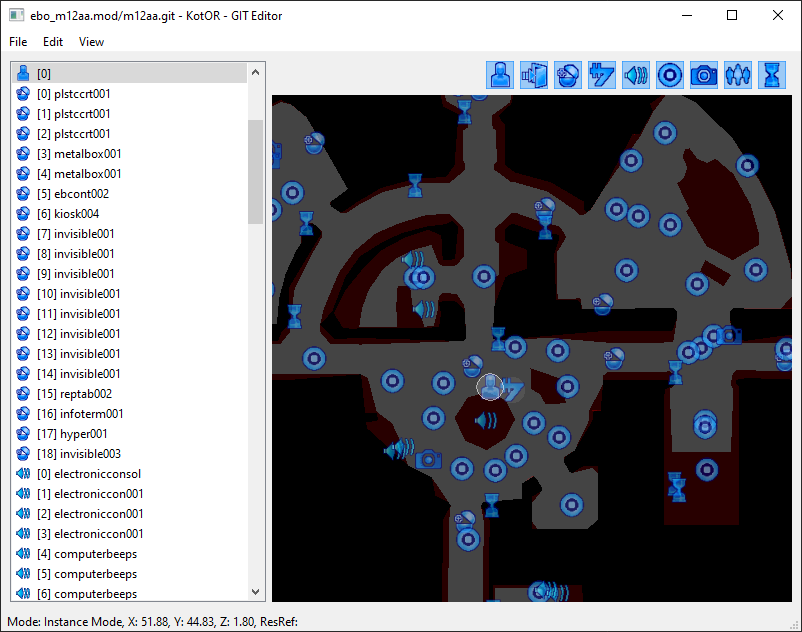The width and height of the screenshot is (802, 632).
Task: Select [6] kiosk004 list row
Action: pyautogui.click(x=129, y=214)
